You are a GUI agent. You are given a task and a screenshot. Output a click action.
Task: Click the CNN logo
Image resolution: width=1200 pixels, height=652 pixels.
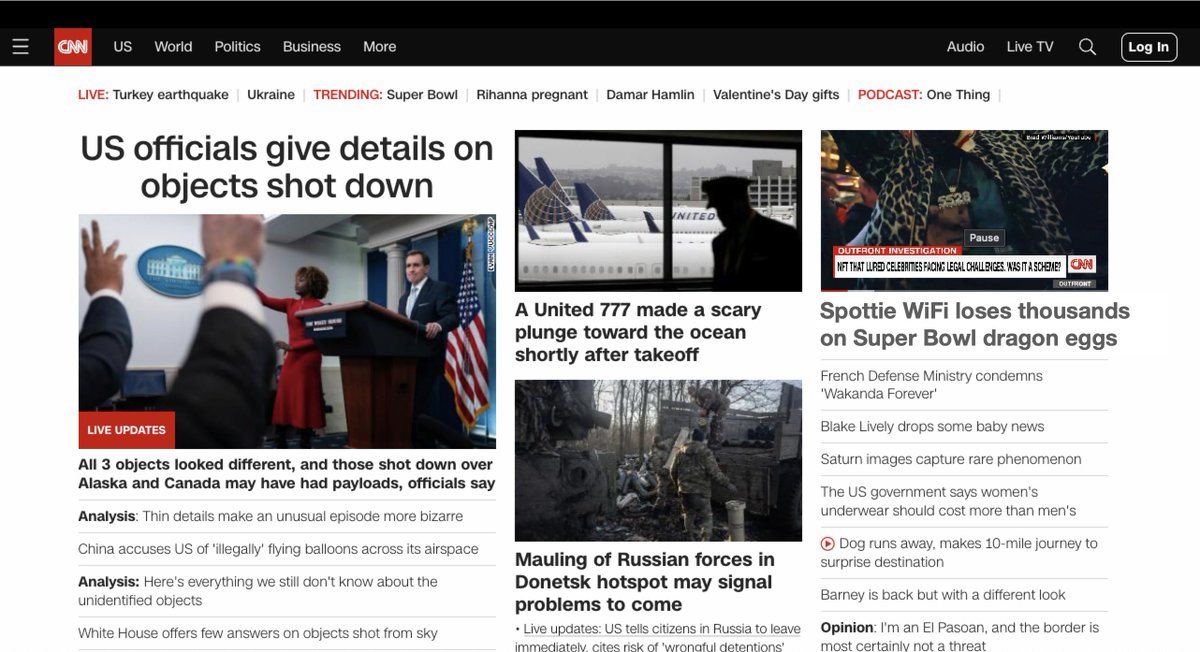click(x=73, y=47)
